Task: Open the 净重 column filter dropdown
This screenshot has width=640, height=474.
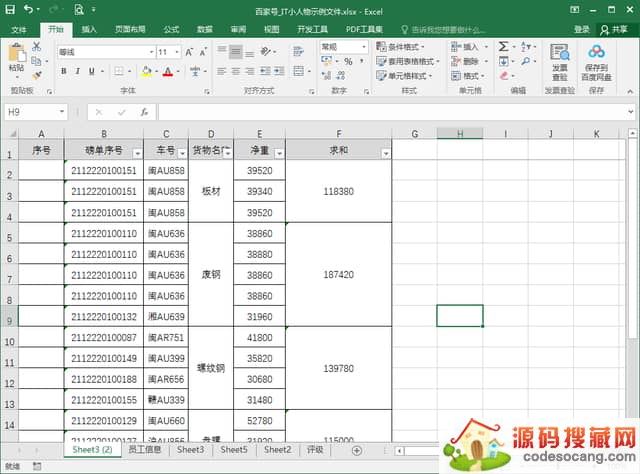Action: click(279, 153)
